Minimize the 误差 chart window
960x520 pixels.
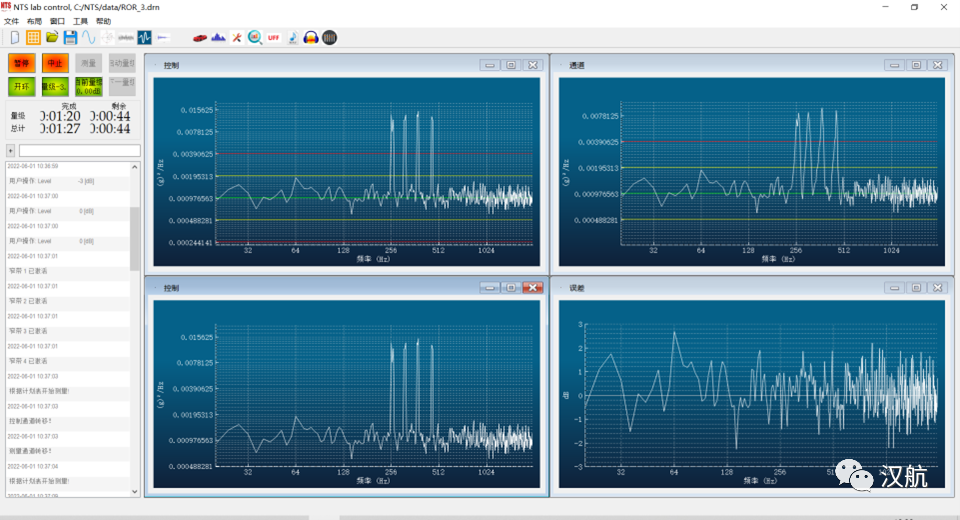point(894,288)
